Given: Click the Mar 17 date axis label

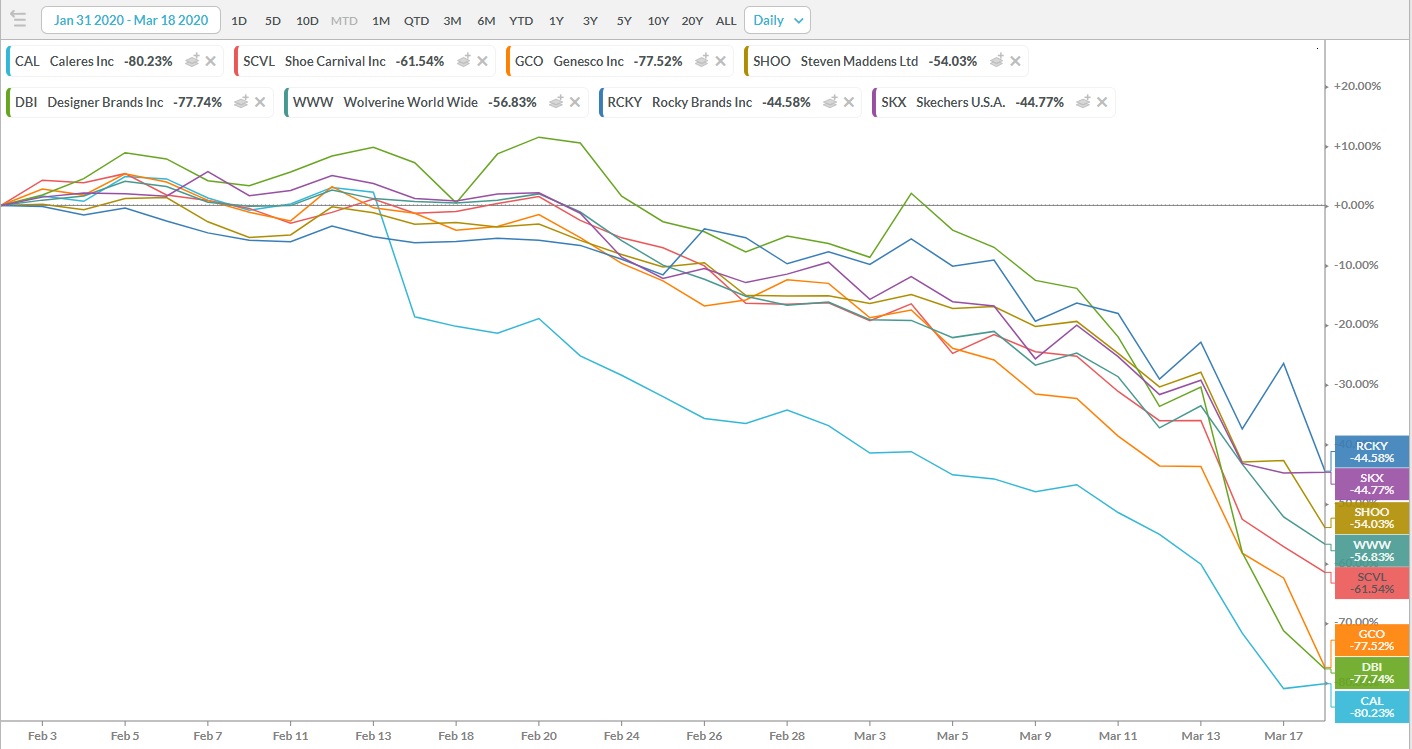Looking at the screenshot, I should [1283, 735].
